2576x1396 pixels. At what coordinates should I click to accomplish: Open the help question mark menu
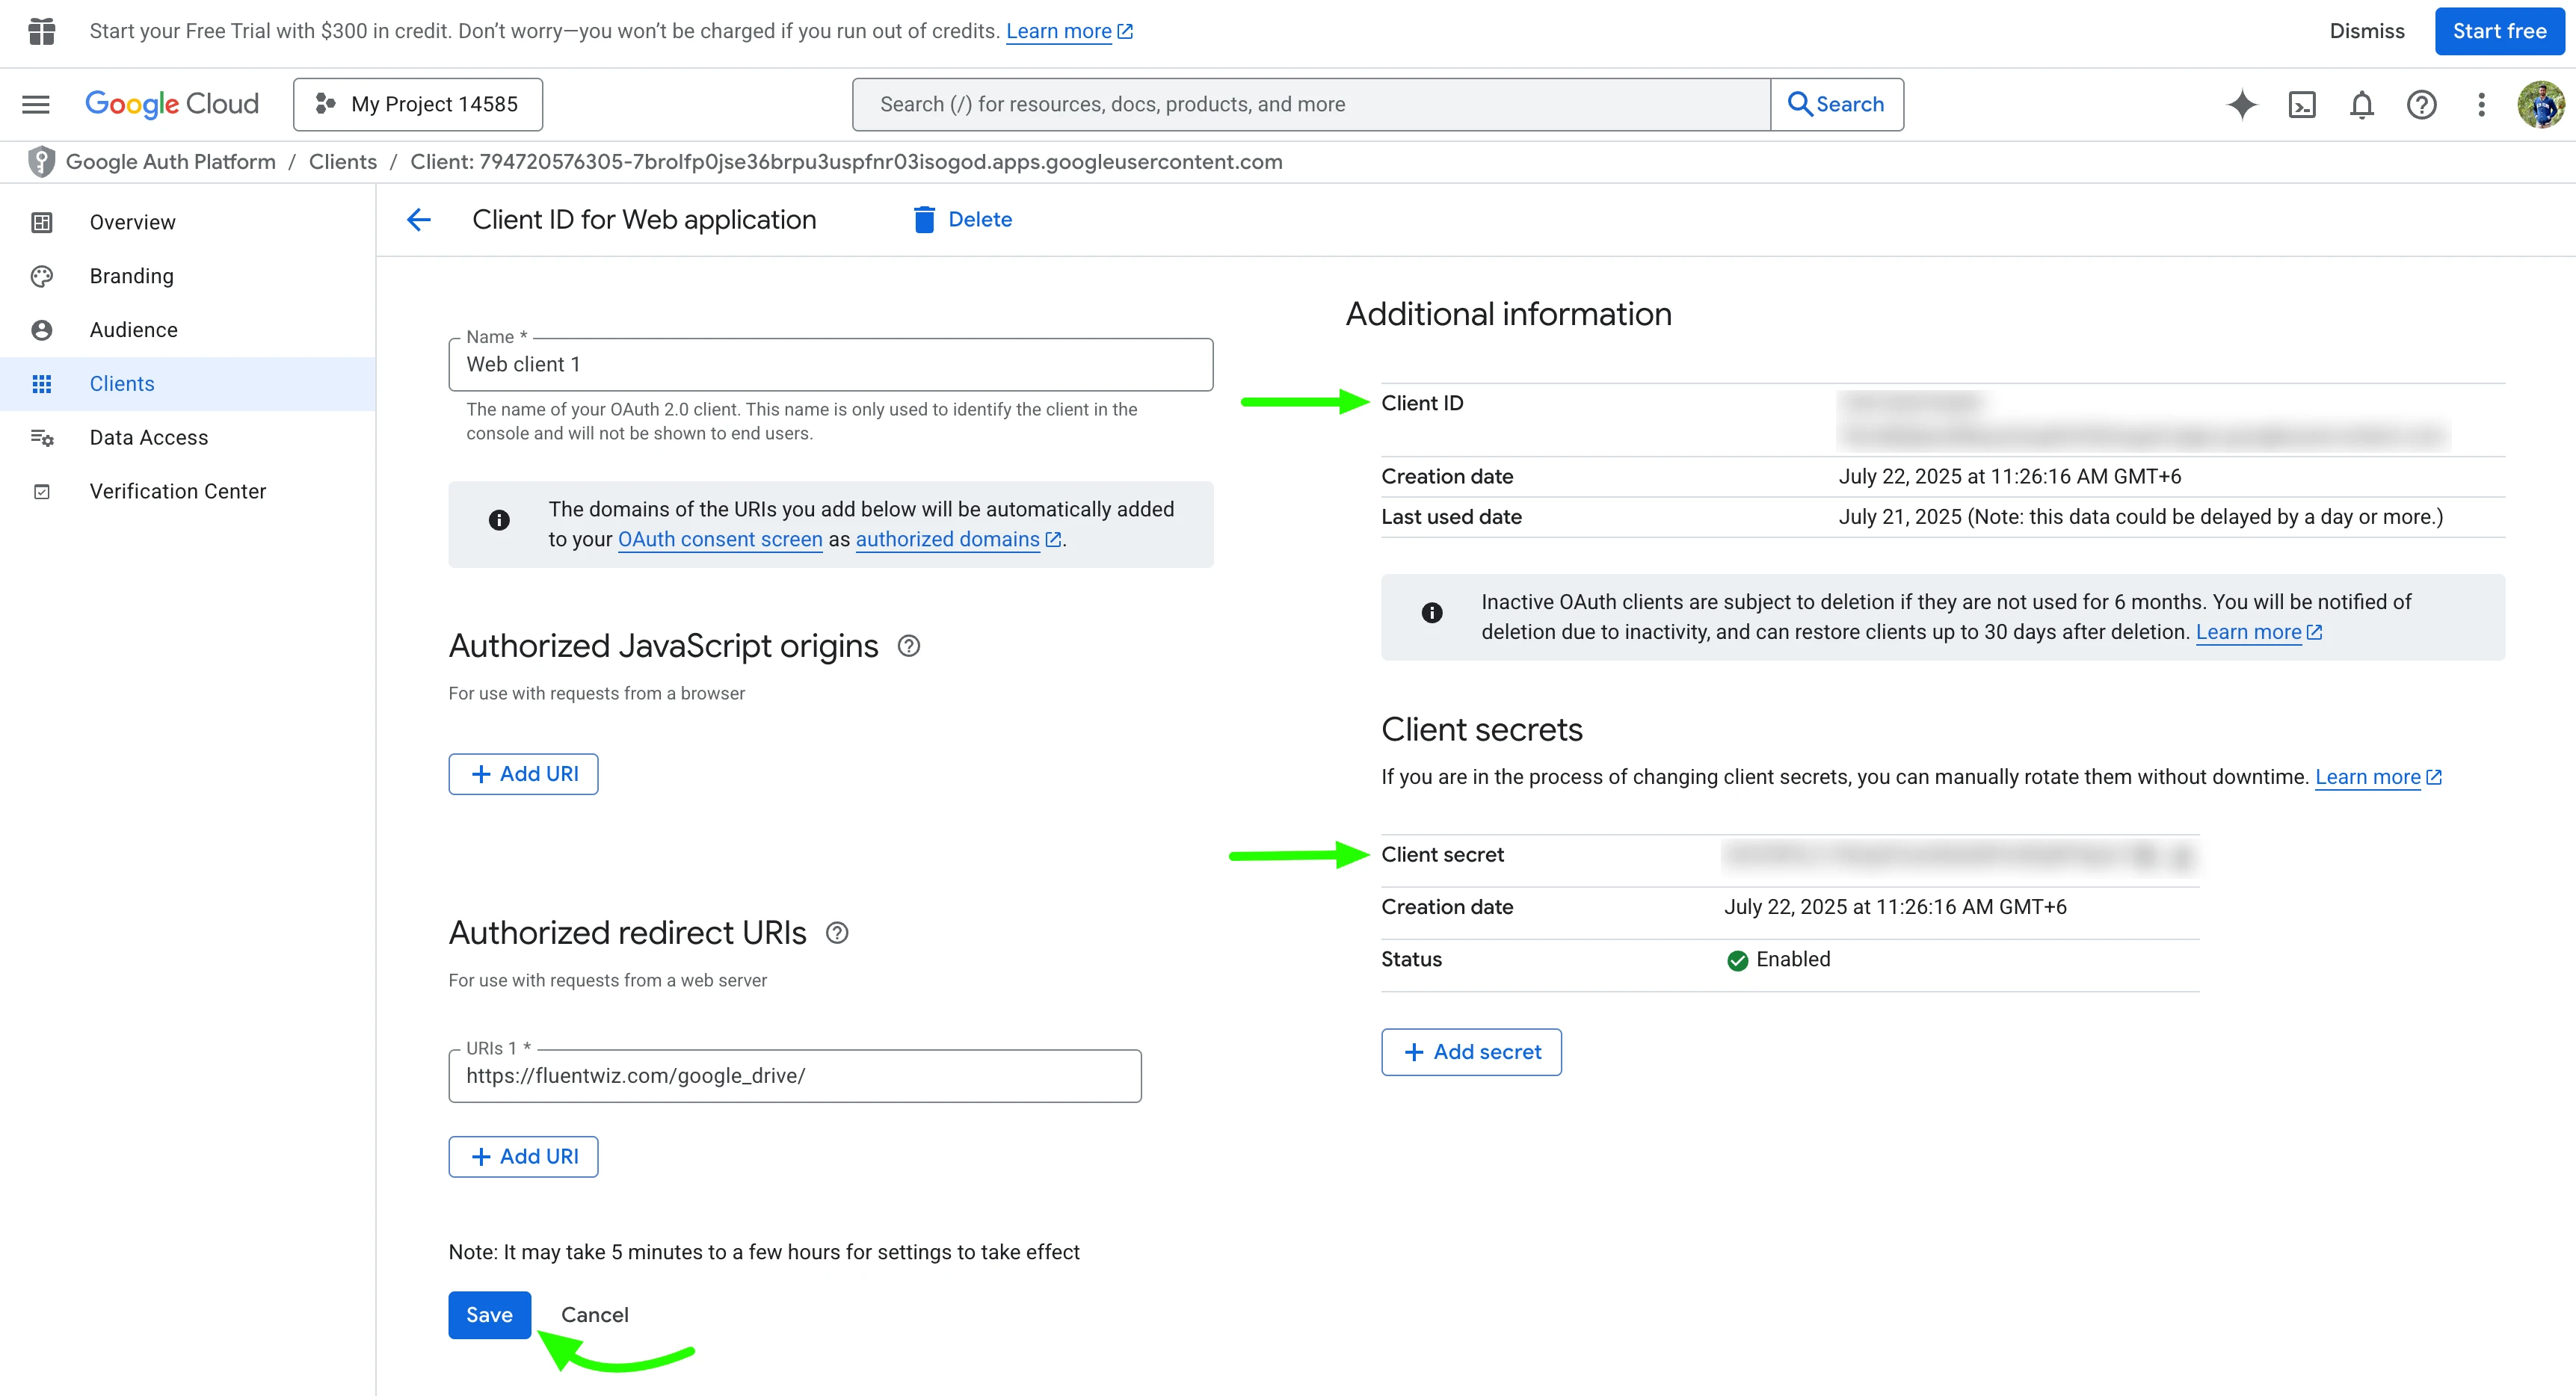2421,104
